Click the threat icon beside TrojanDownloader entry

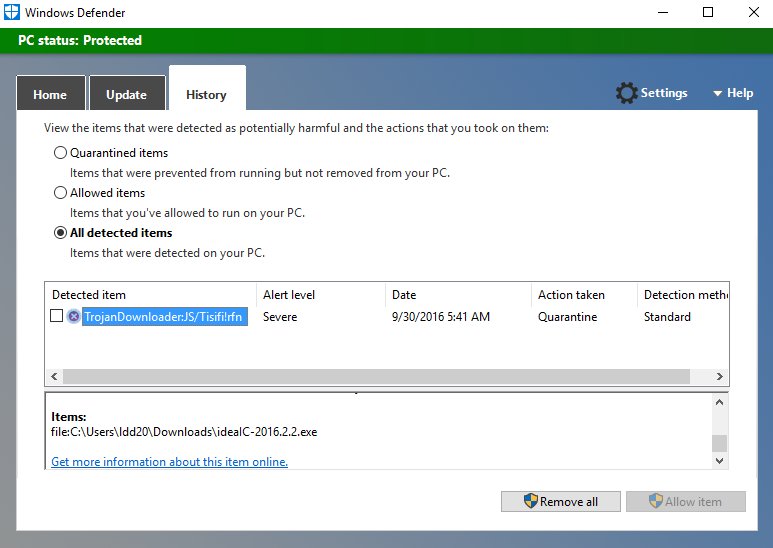tap(73, 316)
